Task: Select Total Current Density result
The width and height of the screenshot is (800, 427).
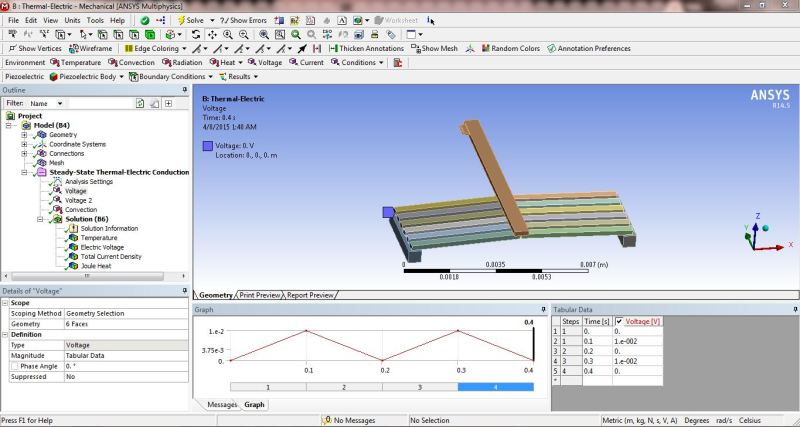Action: point(111,257)
